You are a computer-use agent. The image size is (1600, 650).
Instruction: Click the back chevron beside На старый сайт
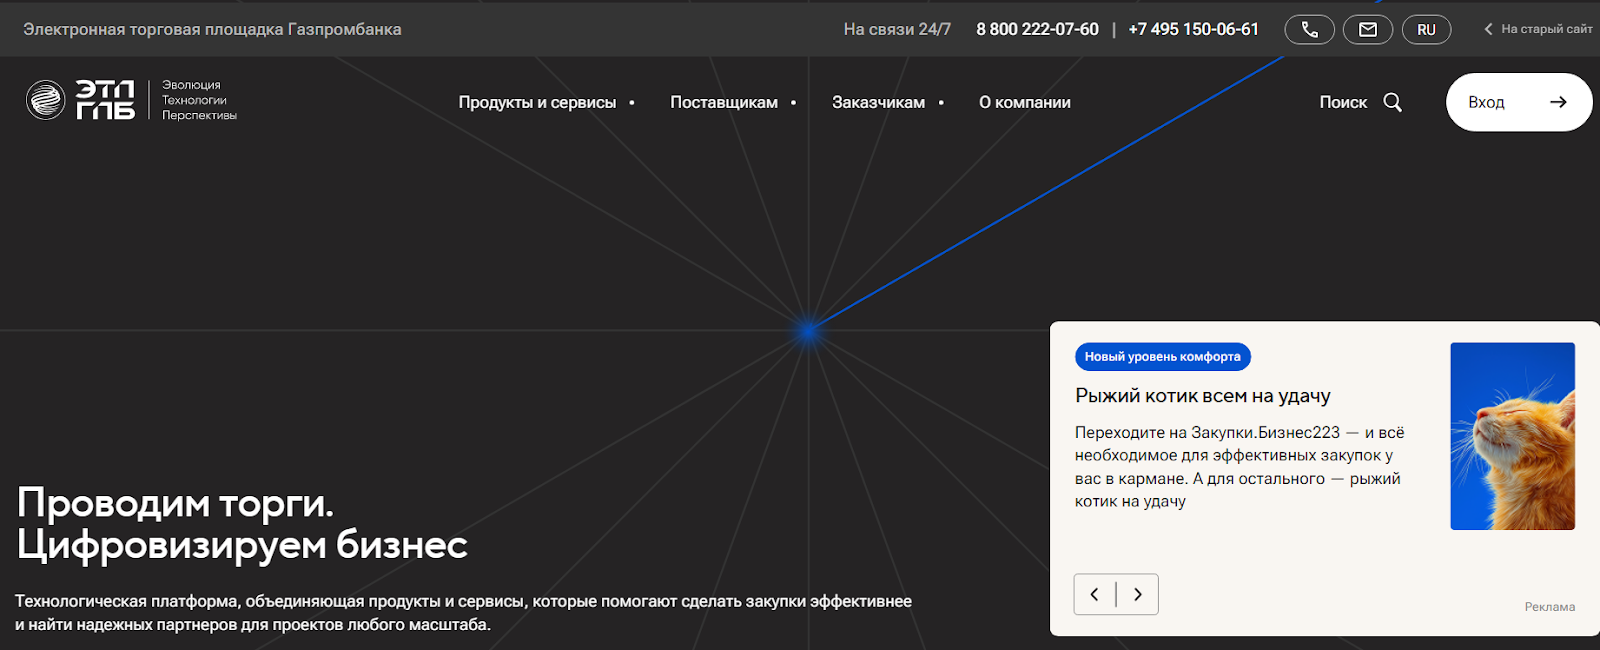tap(1488, 30)
